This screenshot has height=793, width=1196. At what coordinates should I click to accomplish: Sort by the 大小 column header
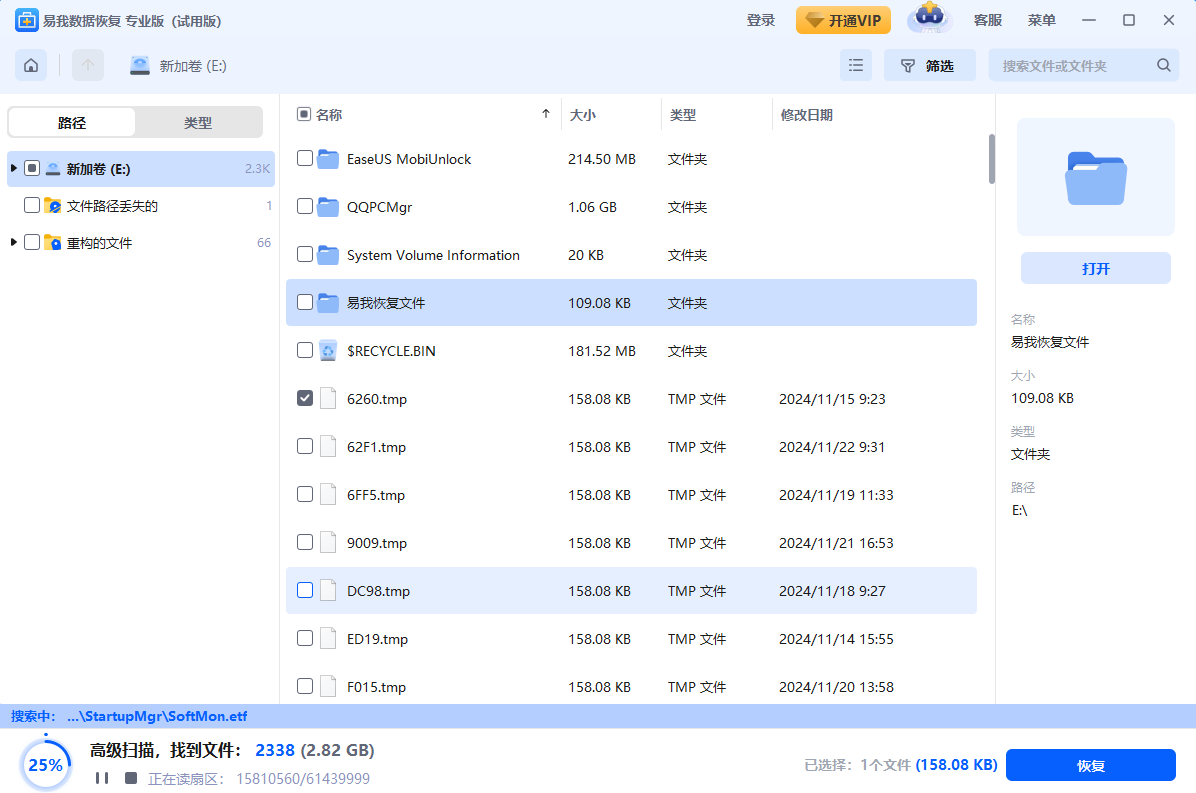[x=583, y=115]
